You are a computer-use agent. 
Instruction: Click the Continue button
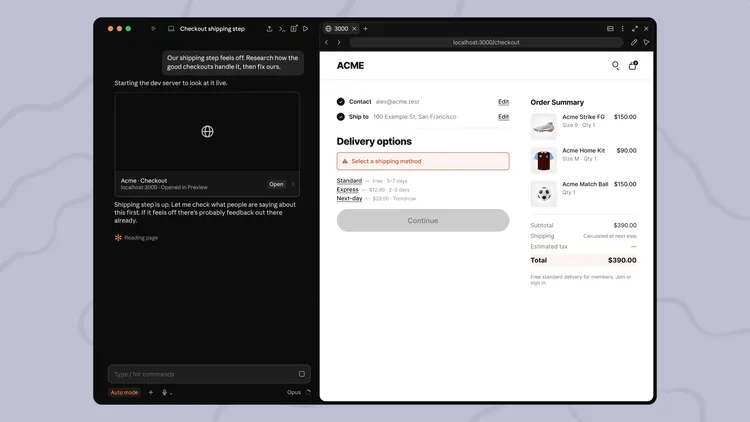(423, 221)
